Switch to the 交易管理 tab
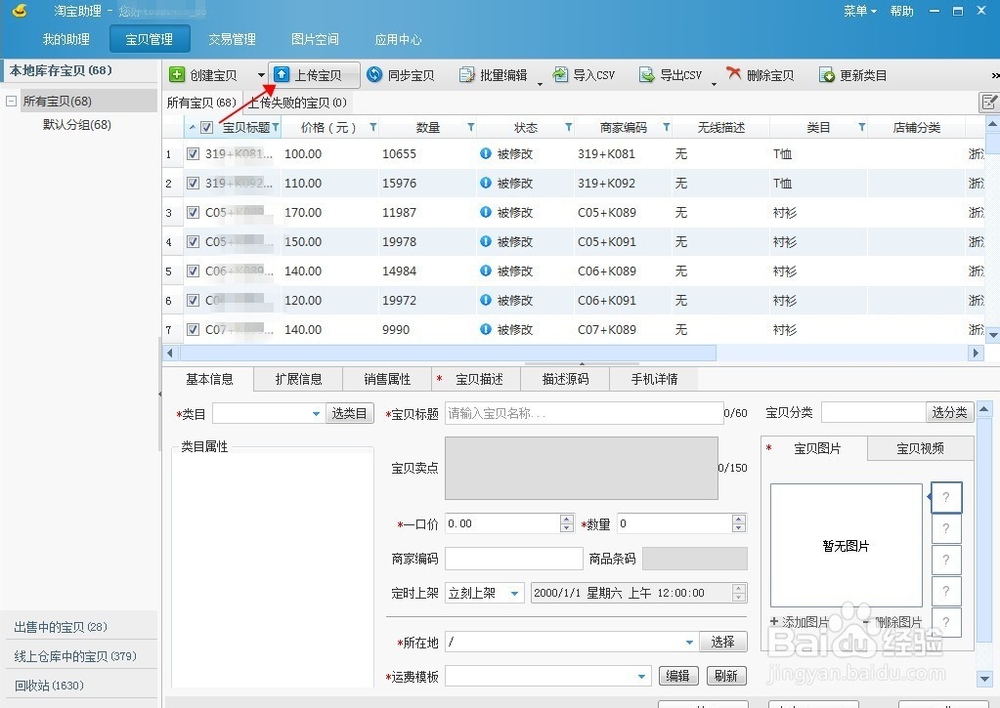 [231, 39]
